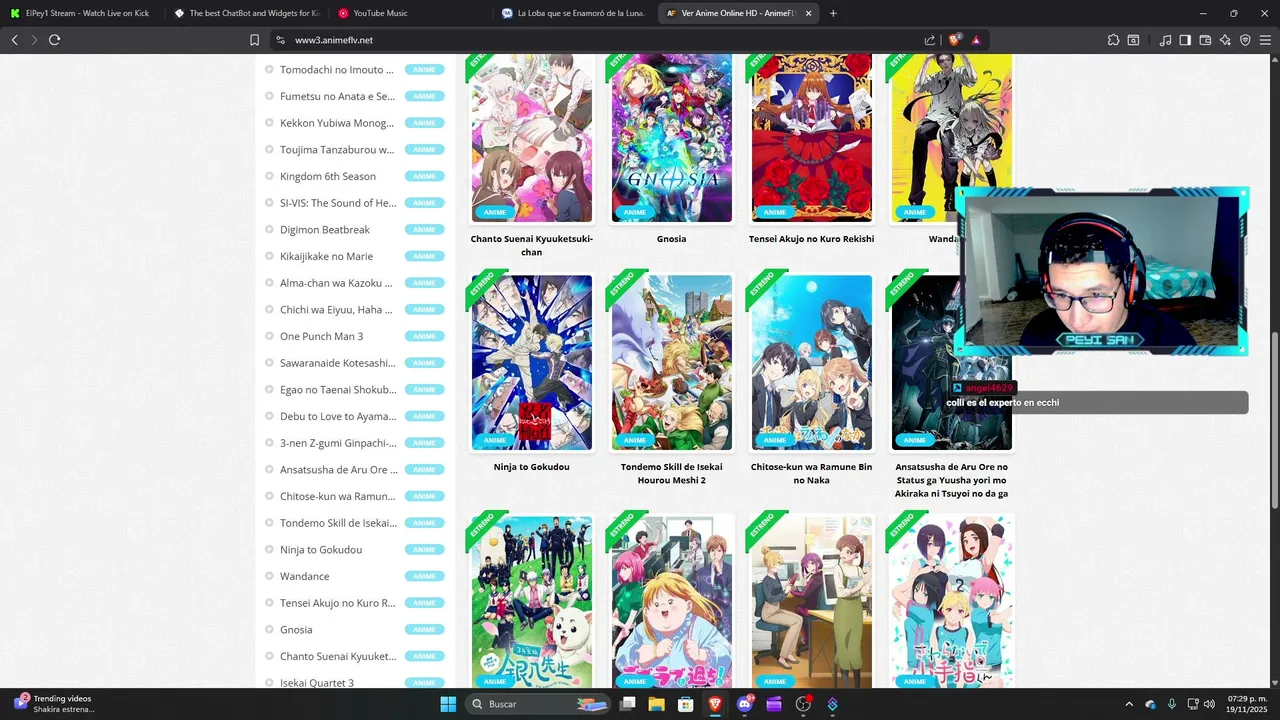Open a new tab with the plus button

click(833, 13)
